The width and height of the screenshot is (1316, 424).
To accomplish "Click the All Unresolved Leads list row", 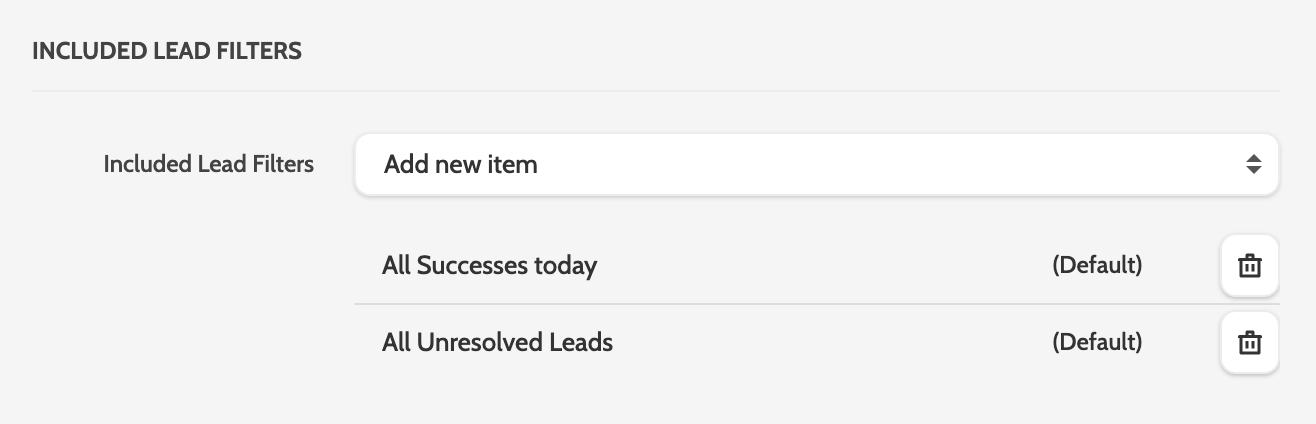I will [780, 343].
